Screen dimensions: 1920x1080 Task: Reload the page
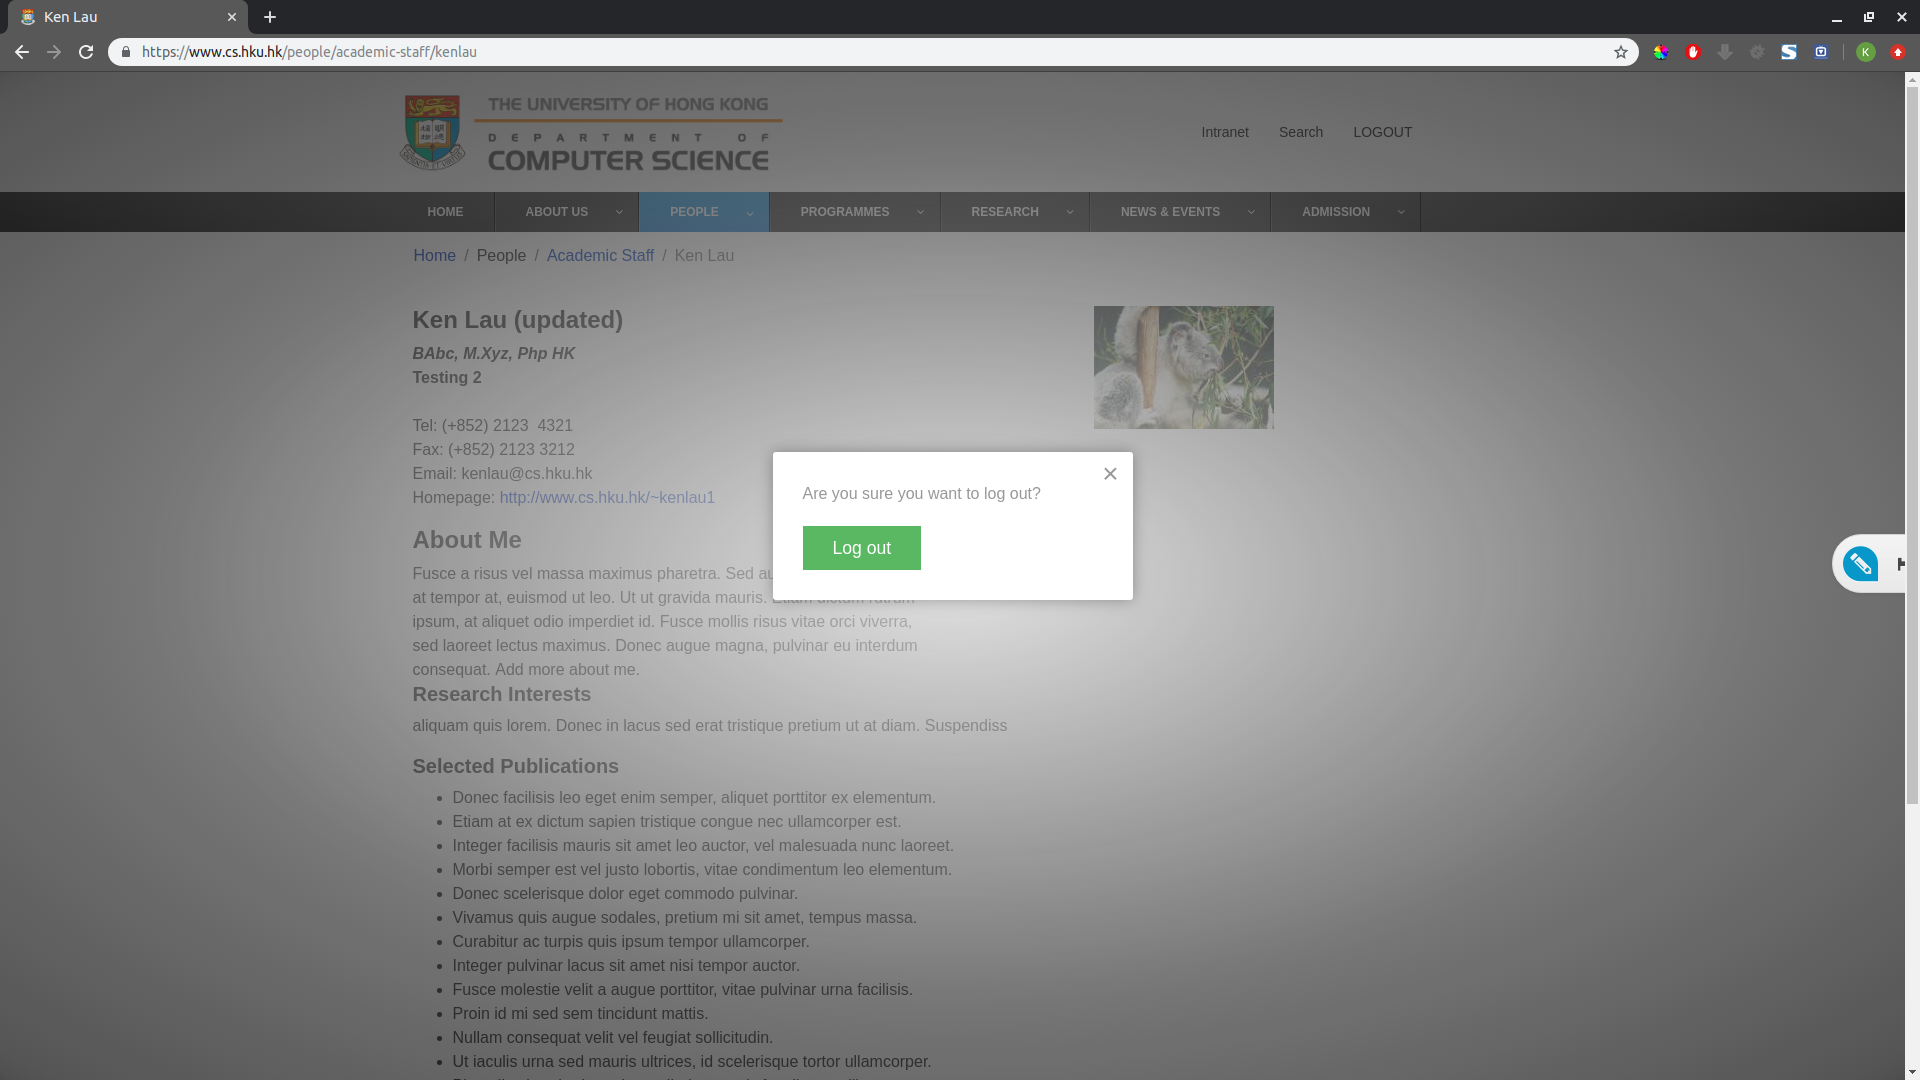point(86,52)
